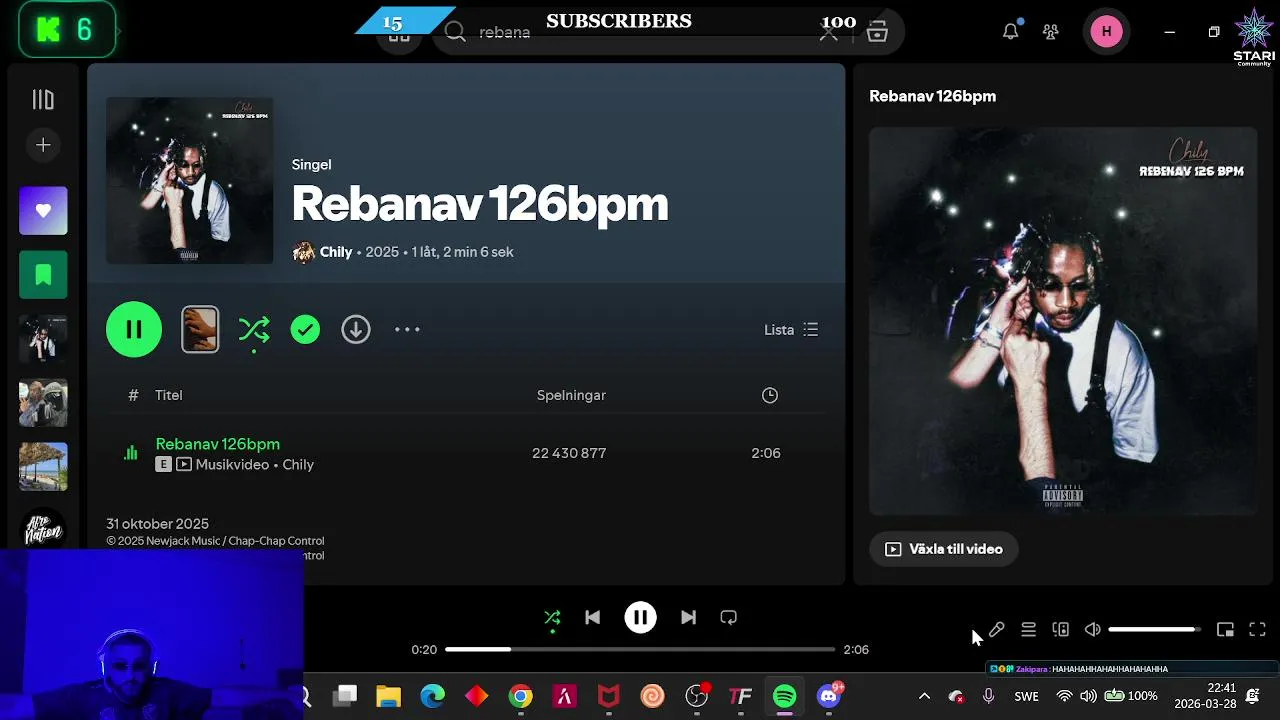
Task: Open the Lista view dropdown
Action: pyautogui.click(x=791, y=329)
